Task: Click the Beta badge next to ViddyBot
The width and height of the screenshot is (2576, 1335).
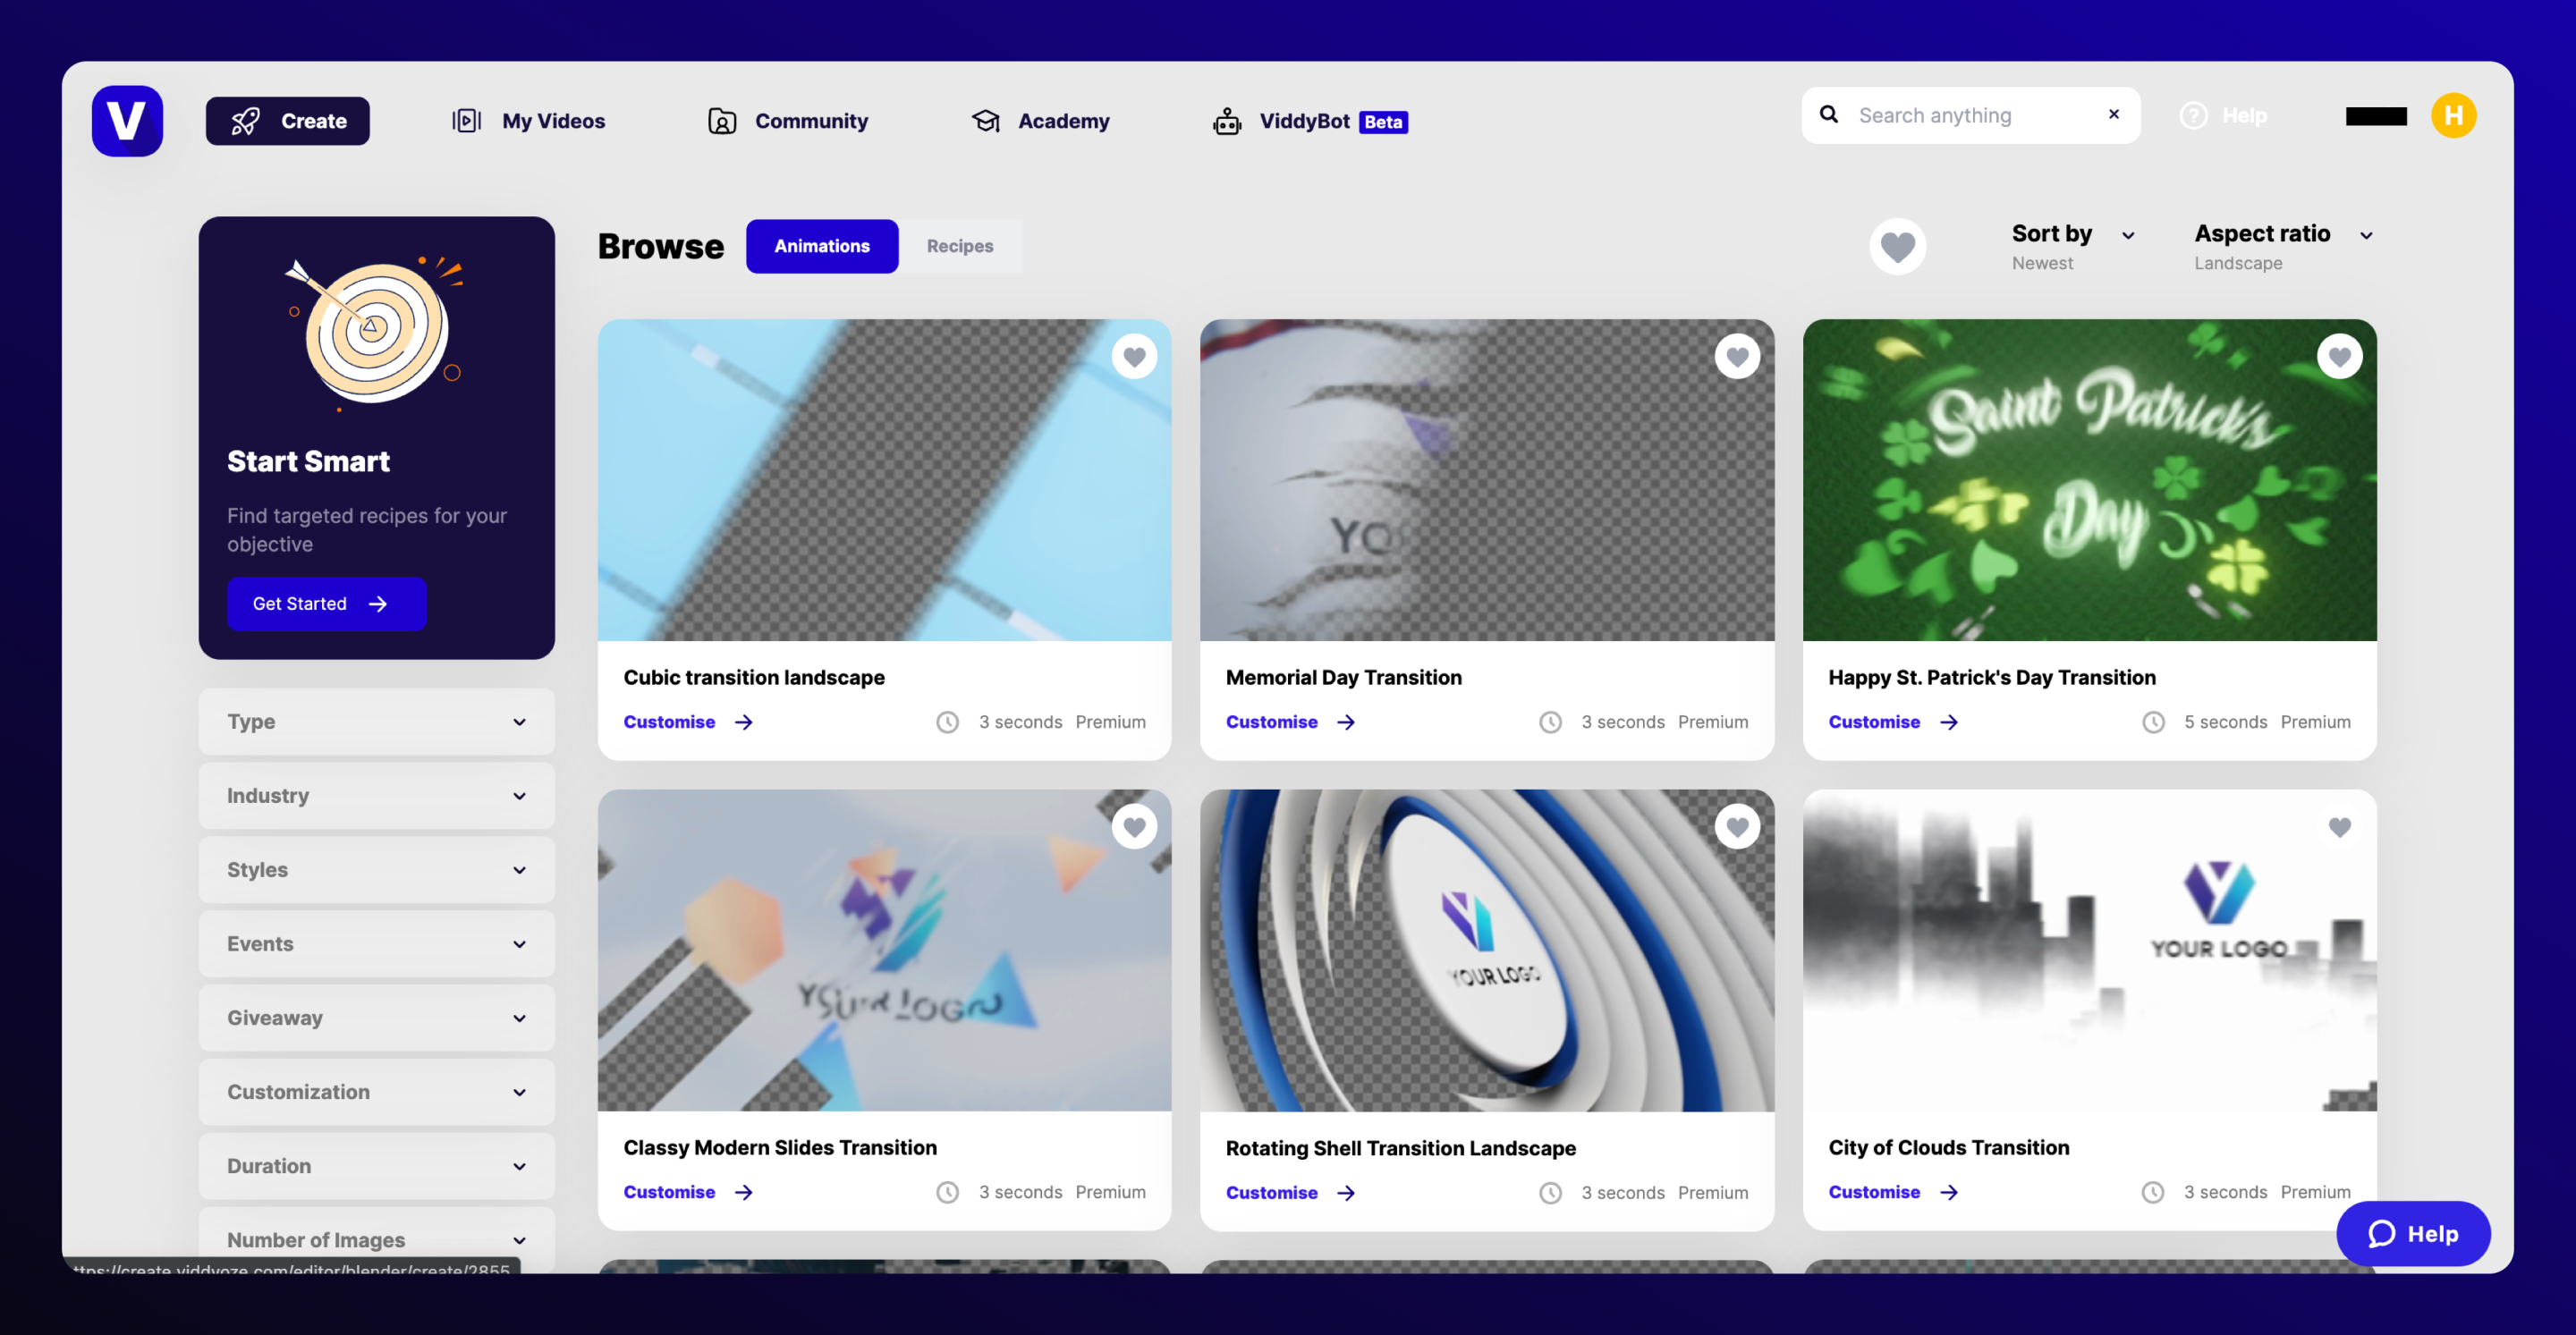Action: 1383,122
